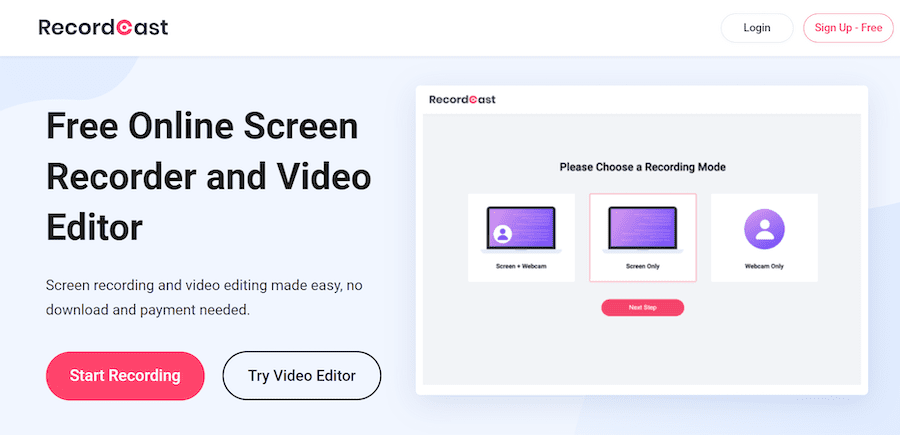Screen dimensions: 900x435
Task: Click the "Free Online Screen Recorder" headline
Action: [208, 177]
